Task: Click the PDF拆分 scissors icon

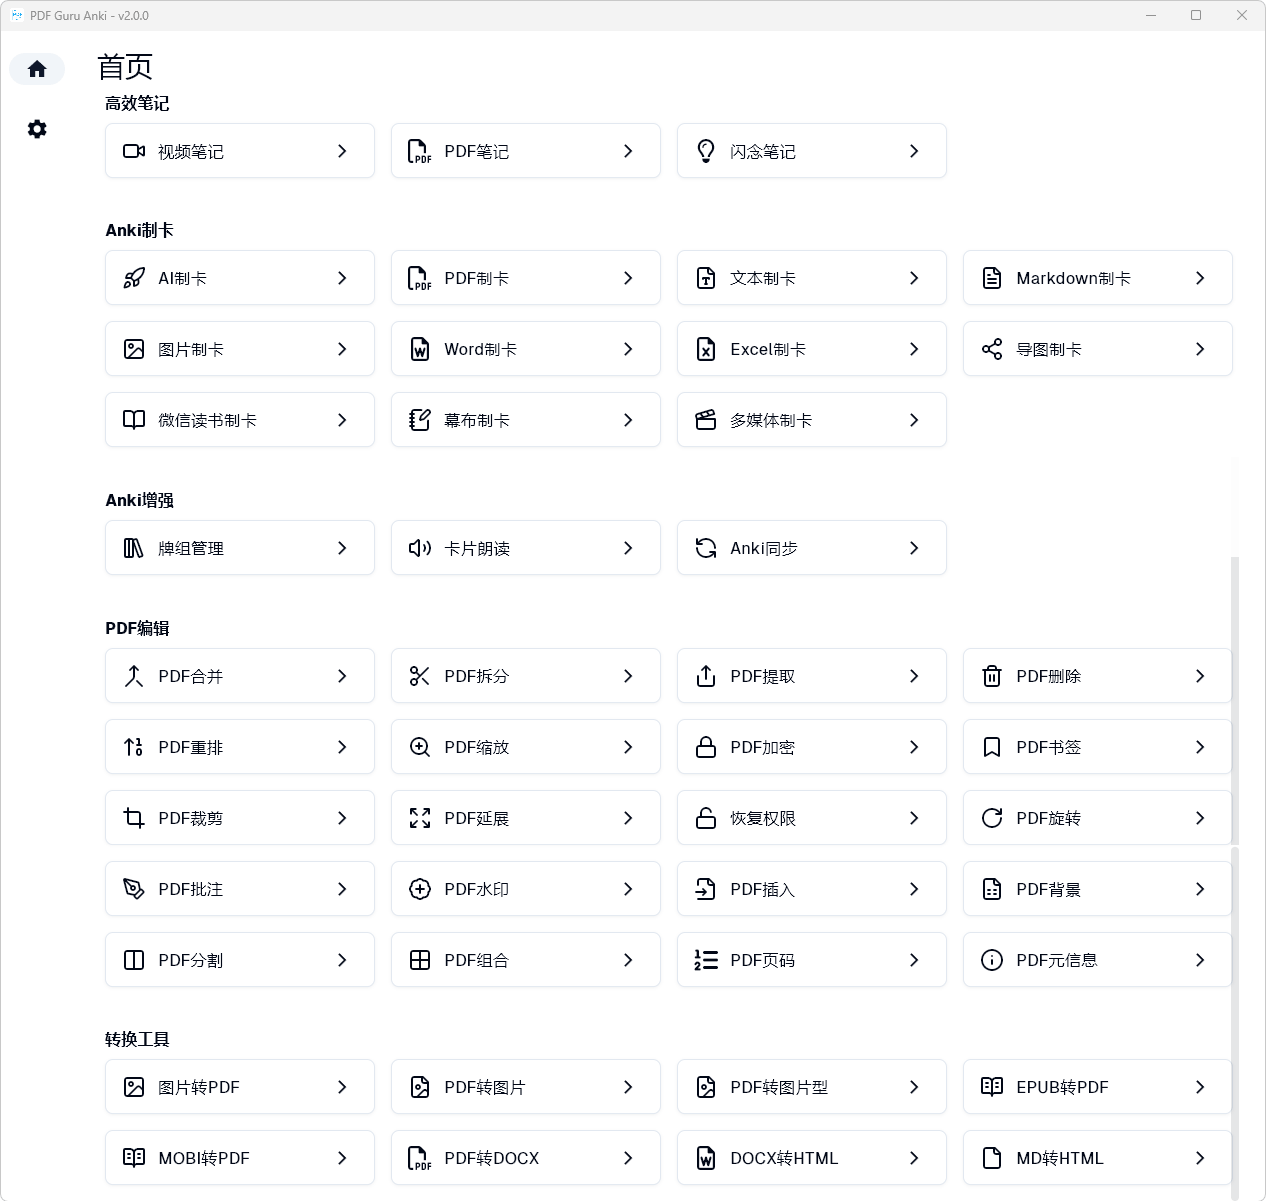Action: pos(420,676)
